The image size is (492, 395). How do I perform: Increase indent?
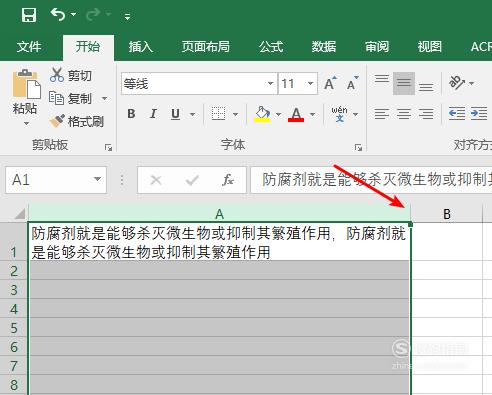click(479, 114)
